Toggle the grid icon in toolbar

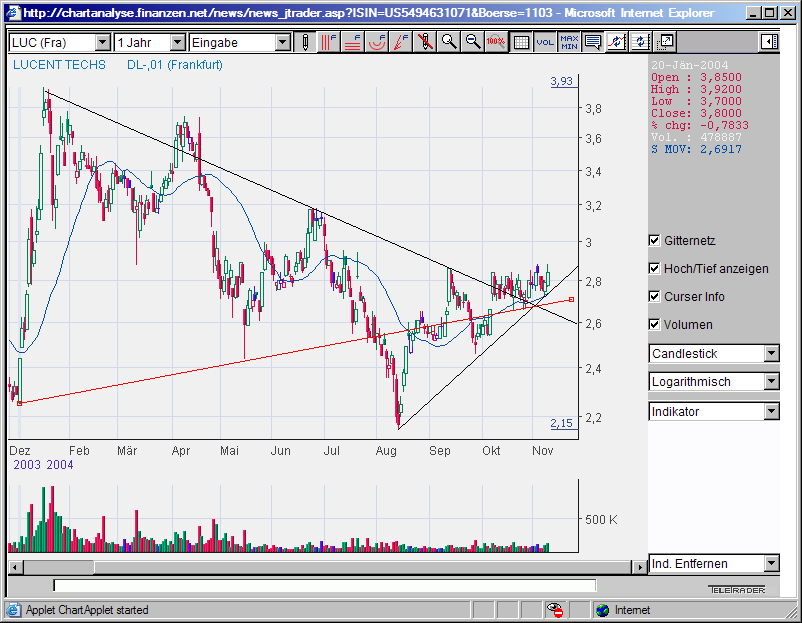pyautogui.click(x=521, y=42)
